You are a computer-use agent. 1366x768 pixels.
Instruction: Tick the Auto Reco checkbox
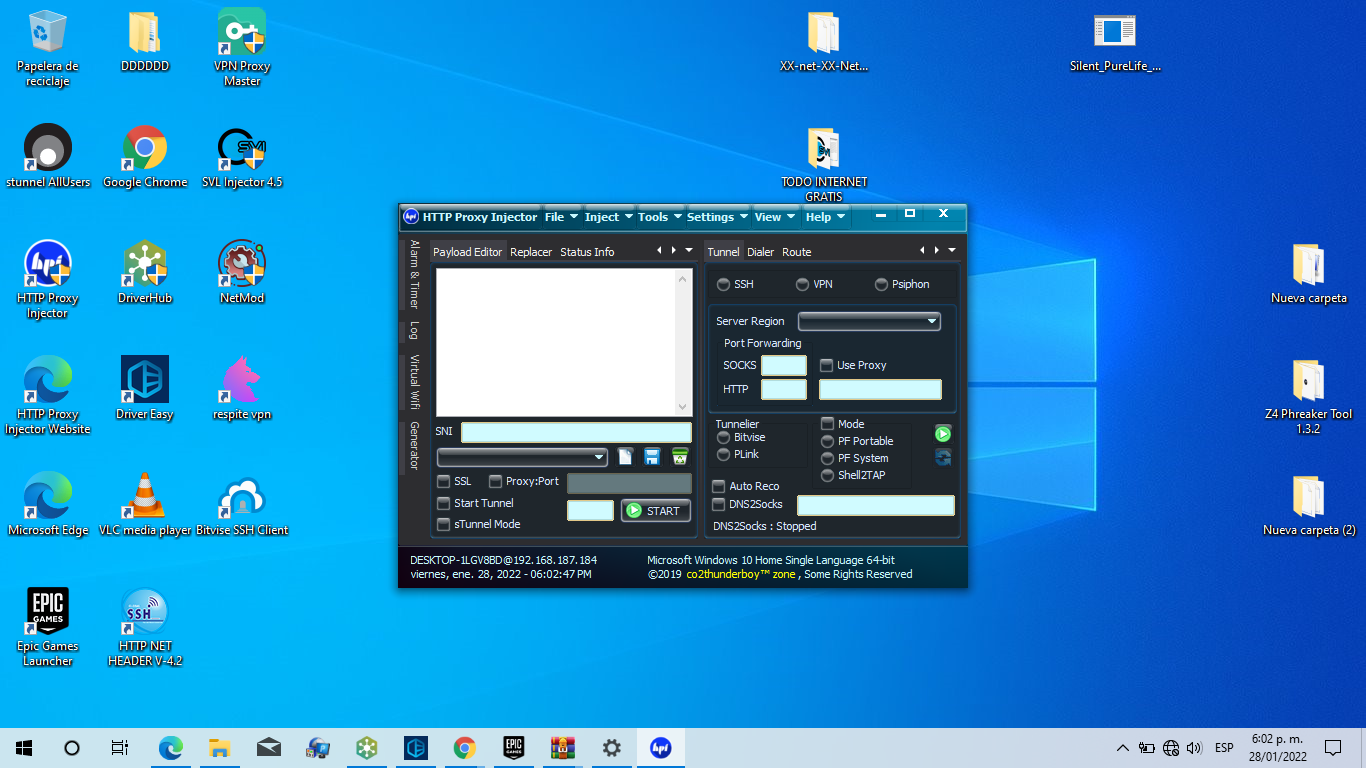pos(718,486)
